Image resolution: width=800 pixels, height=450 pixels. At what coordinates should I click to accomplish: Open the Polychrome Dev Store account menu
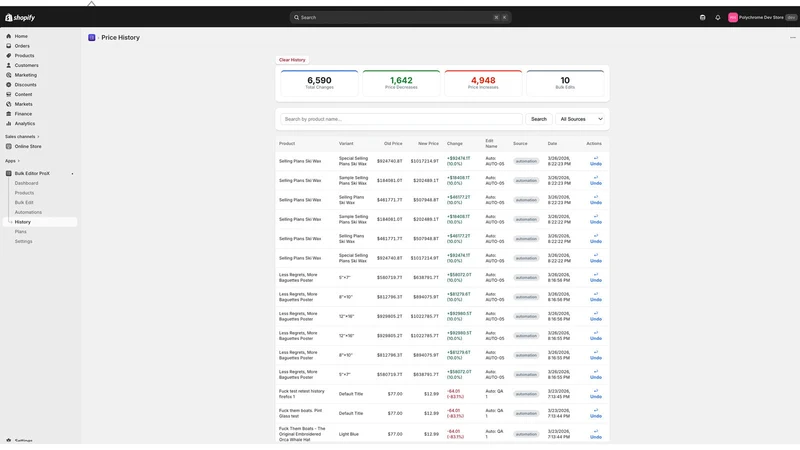[762, 17]
